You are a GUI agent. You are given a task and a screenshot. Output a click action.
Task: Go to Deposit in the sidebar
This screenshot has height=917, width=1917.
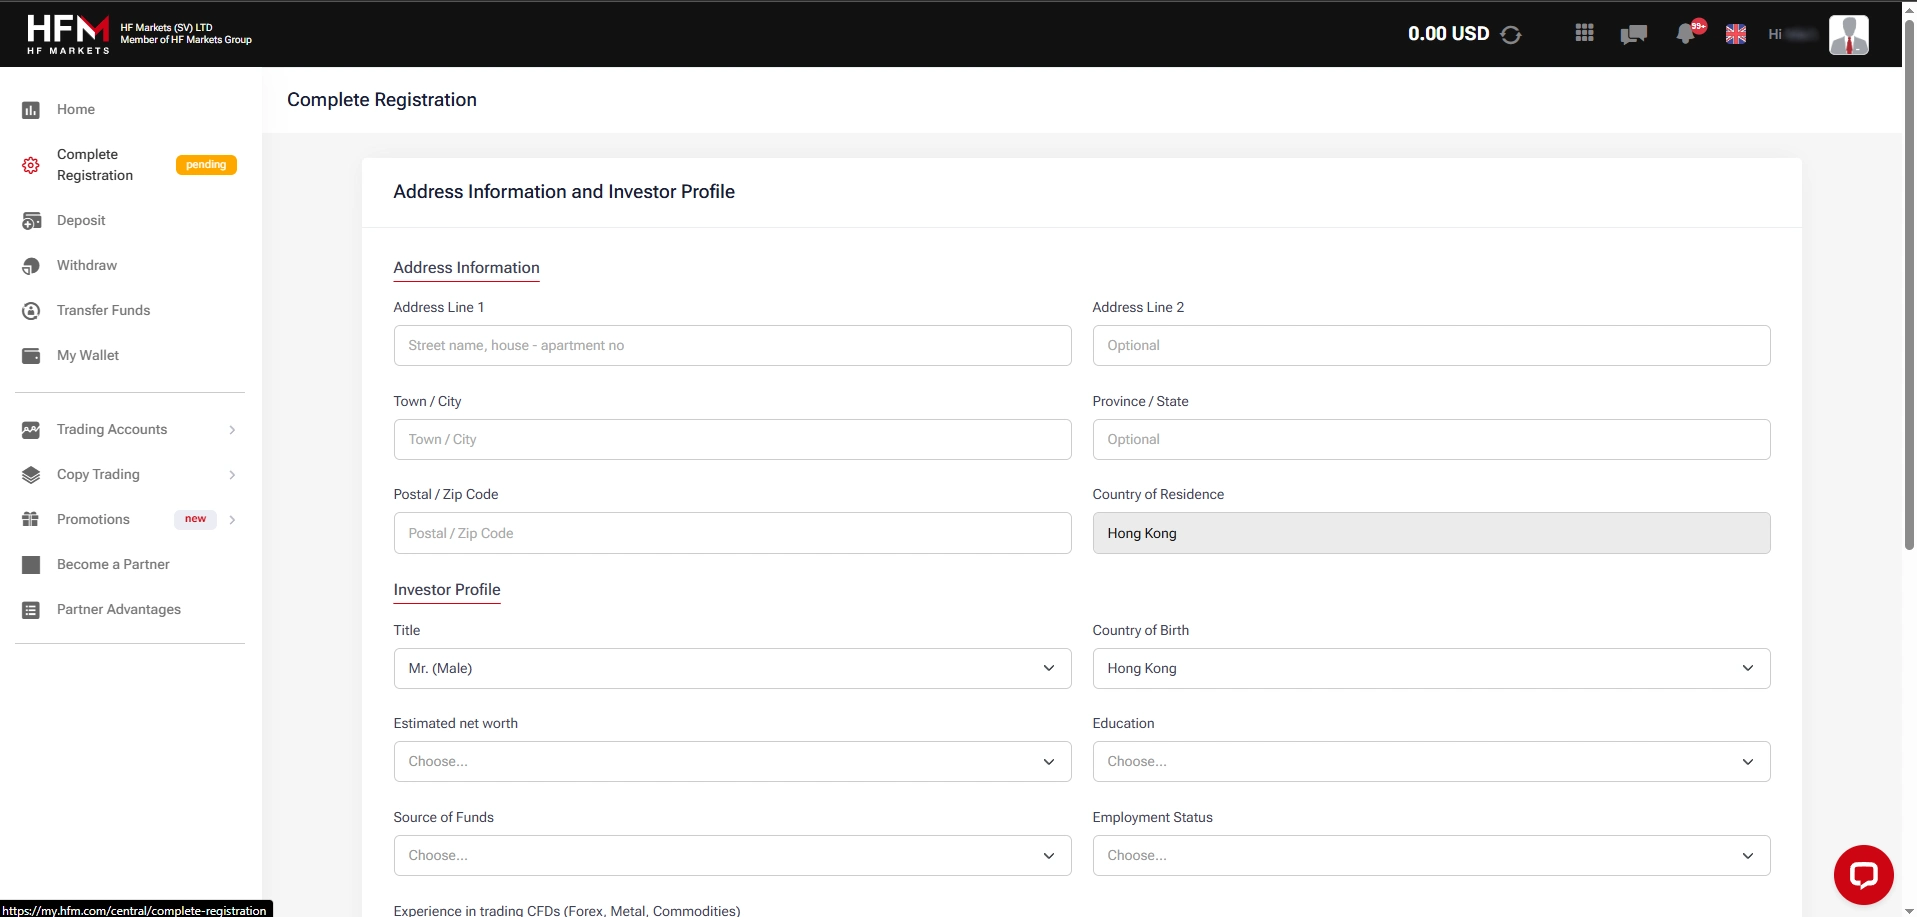(x=81, y=220)
